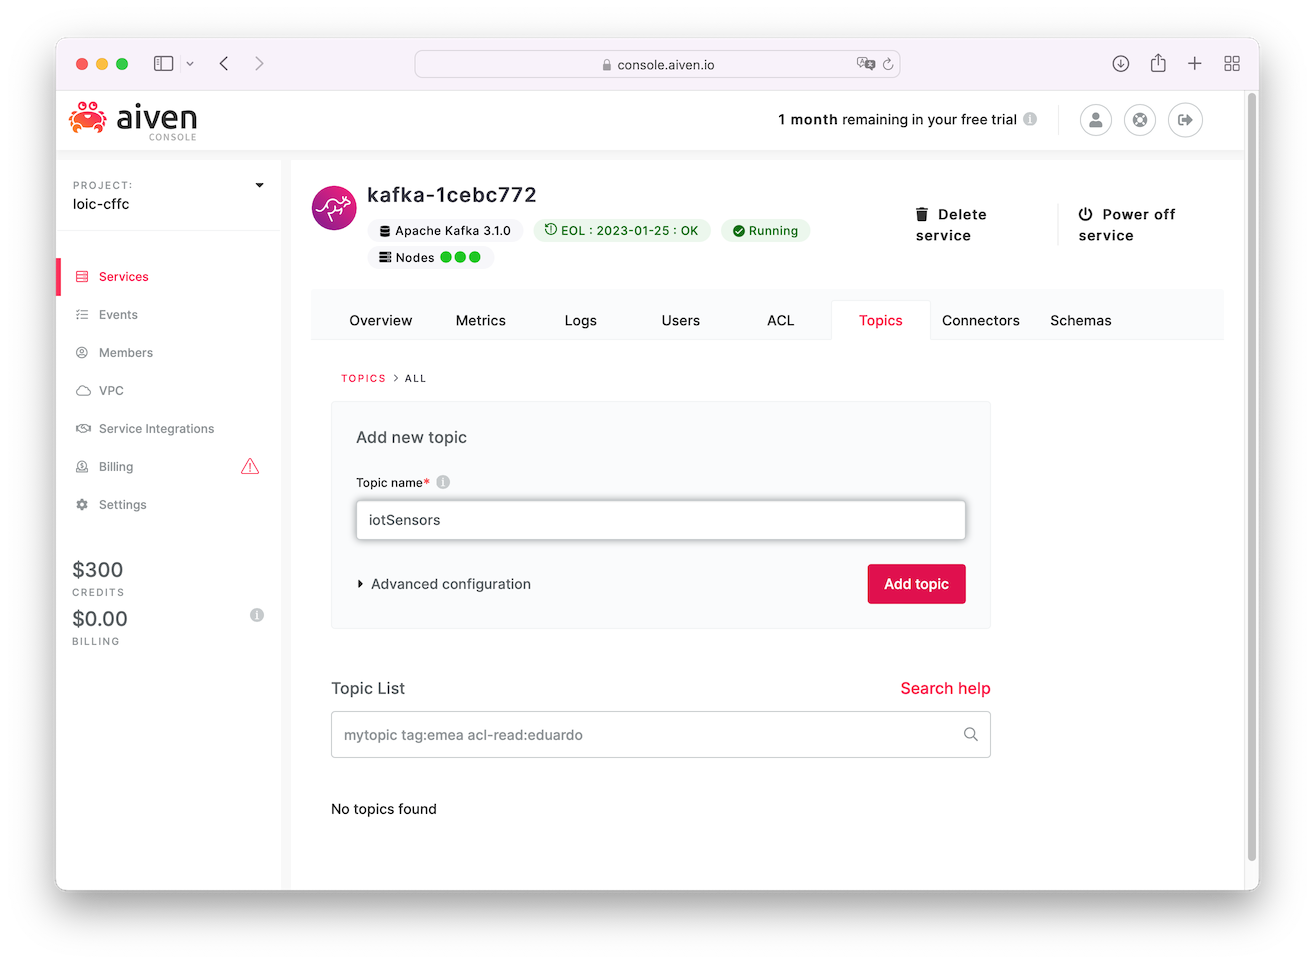This screenshot has height=964, width=1315.
Task: Open the help lifebuoy icon
Action: click(x=1140, y=120)
